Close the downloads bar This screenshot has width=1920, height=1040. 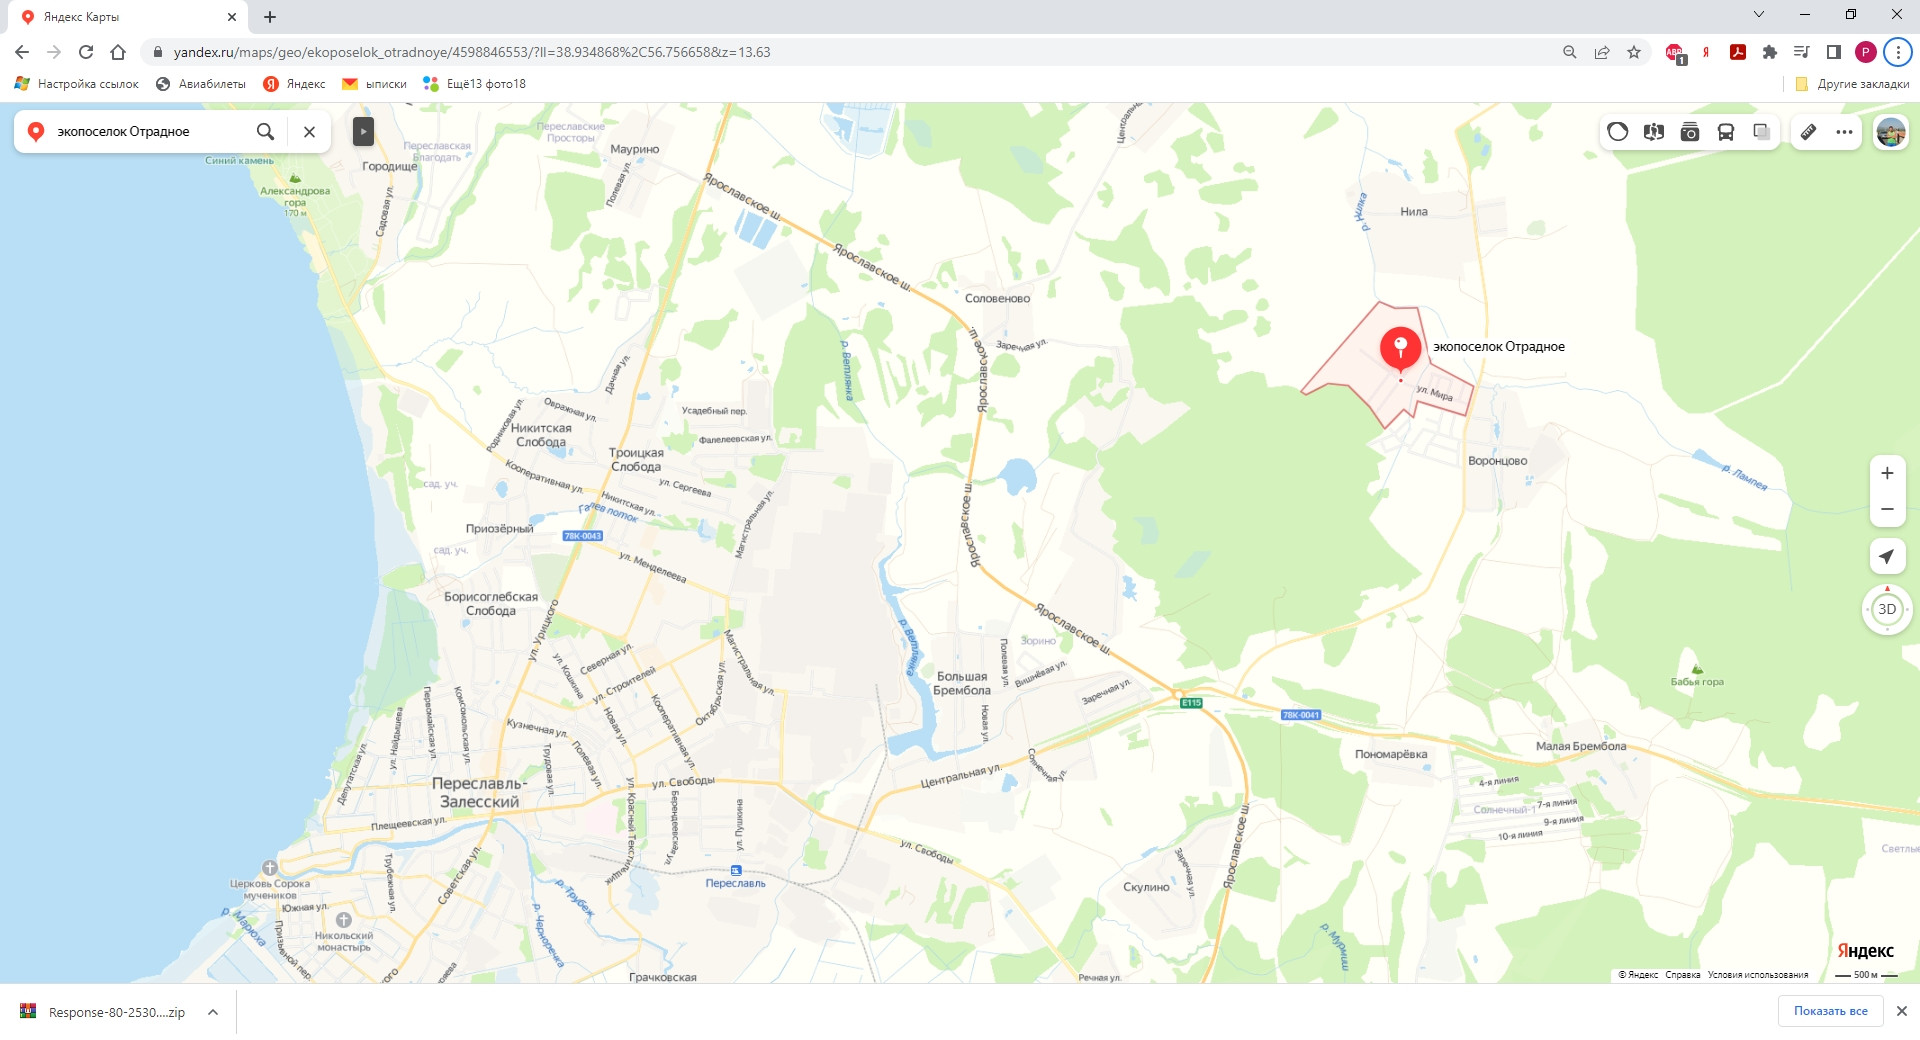(x=1902, y=1011)
